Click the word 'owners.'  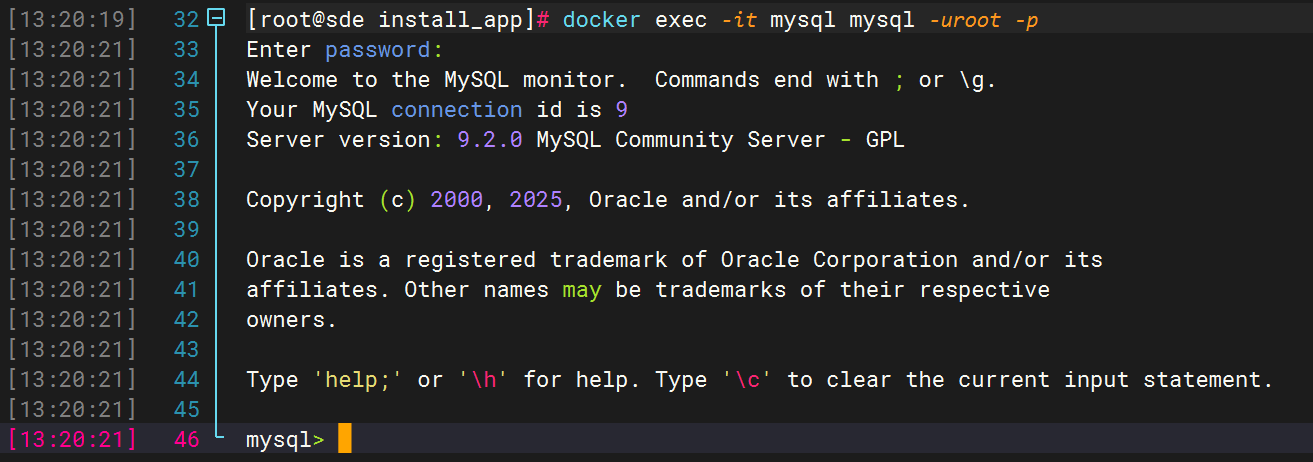tap(292, 319)
